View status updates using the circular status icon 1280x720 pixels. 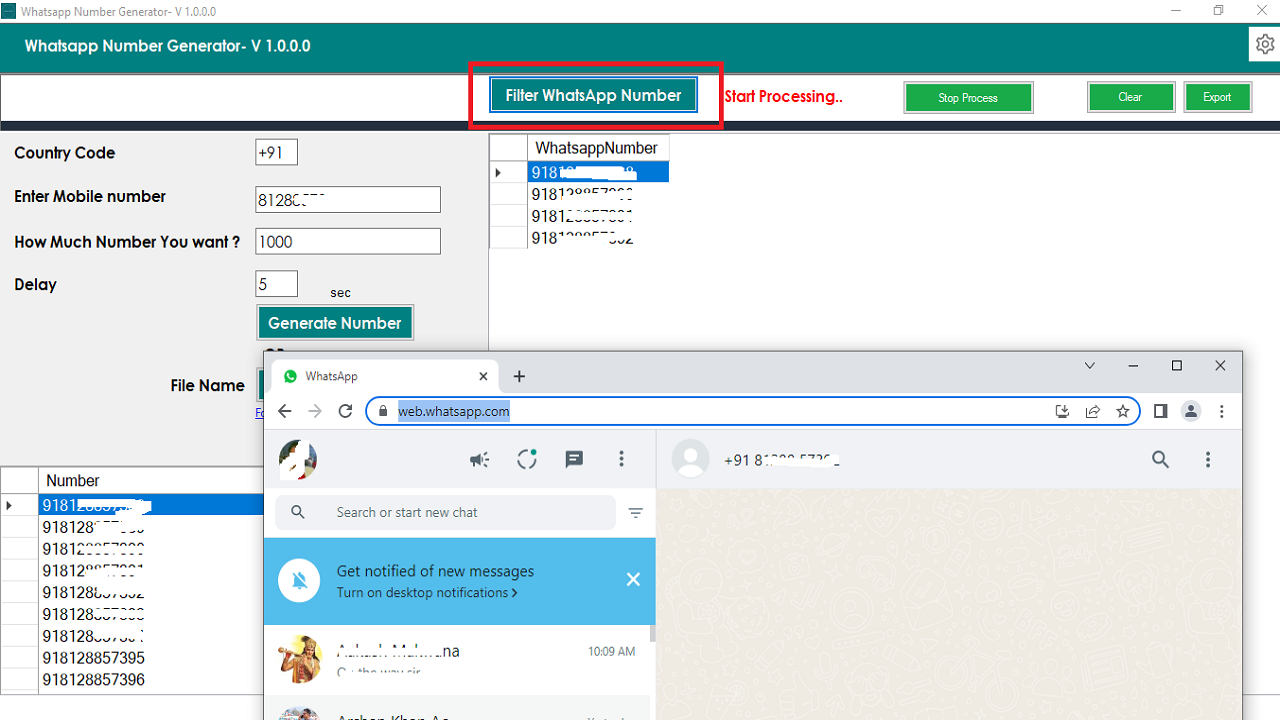point(527,459)
